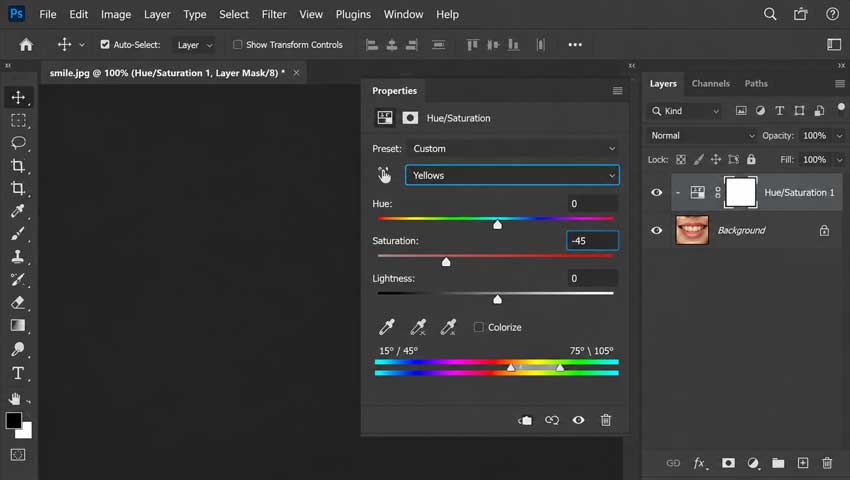Open the Normal blend mode dropdown
The image size is (850, 480).
(x=703, y=136)
